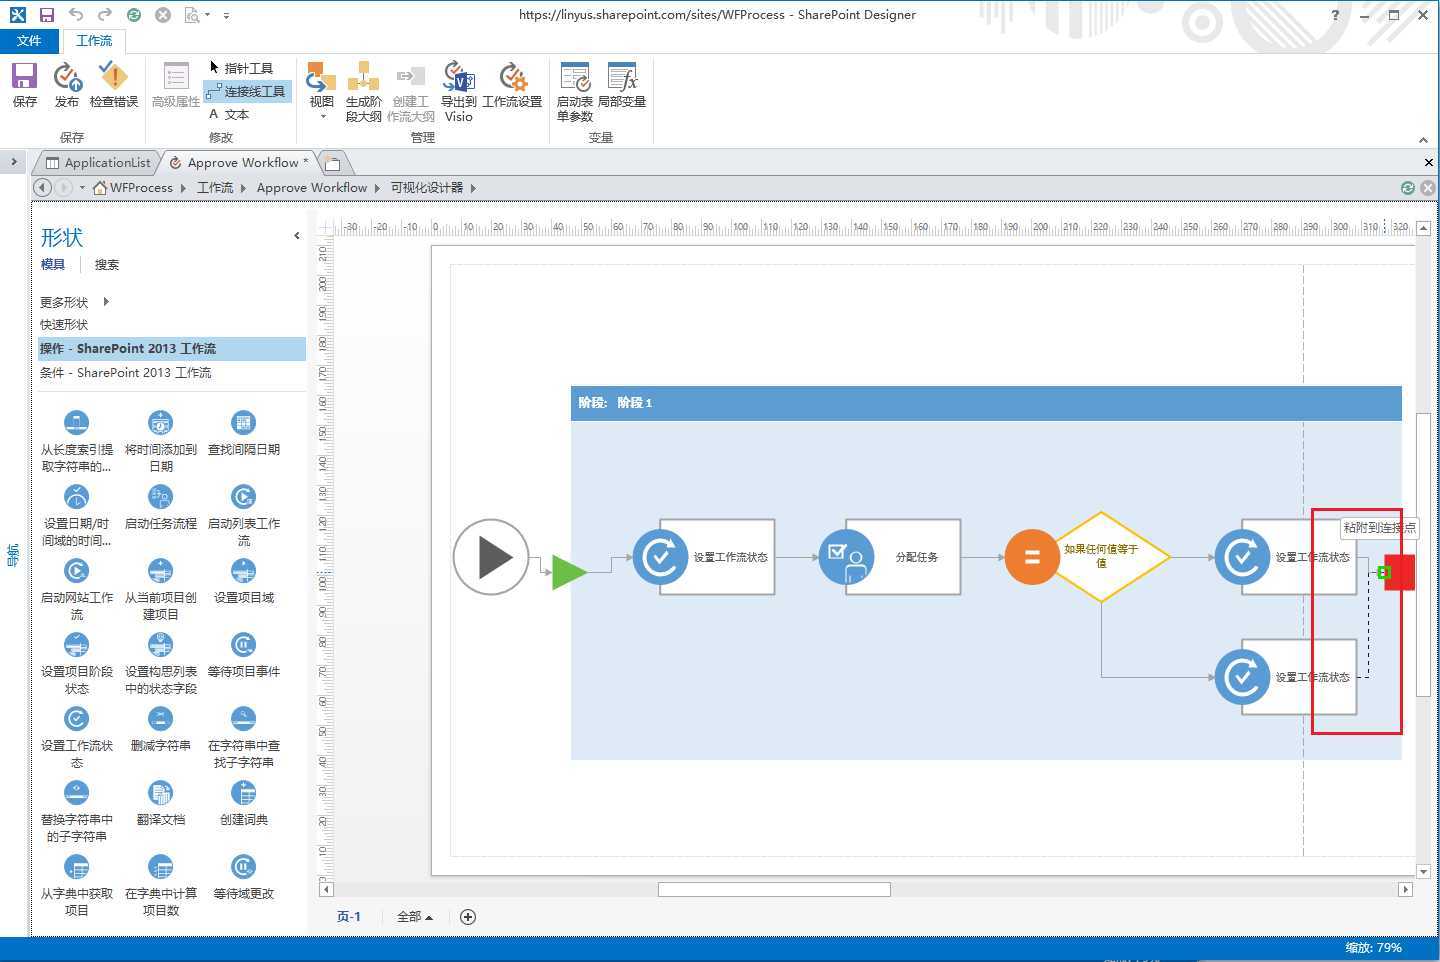1440x962 pixels.
Task: Open the 文件 file tab
Action: click(29, 41)
